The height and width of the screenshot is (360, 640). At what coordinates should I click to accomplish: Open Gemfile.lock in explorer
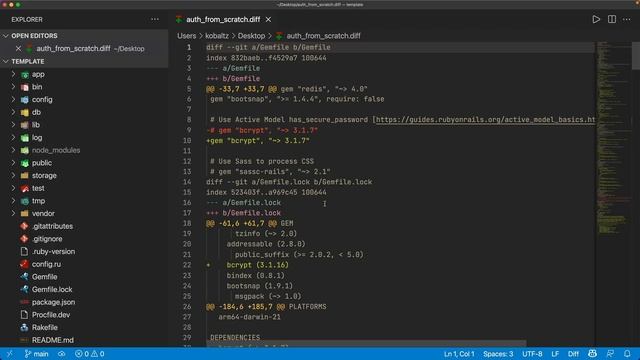(x=52, y=289)
